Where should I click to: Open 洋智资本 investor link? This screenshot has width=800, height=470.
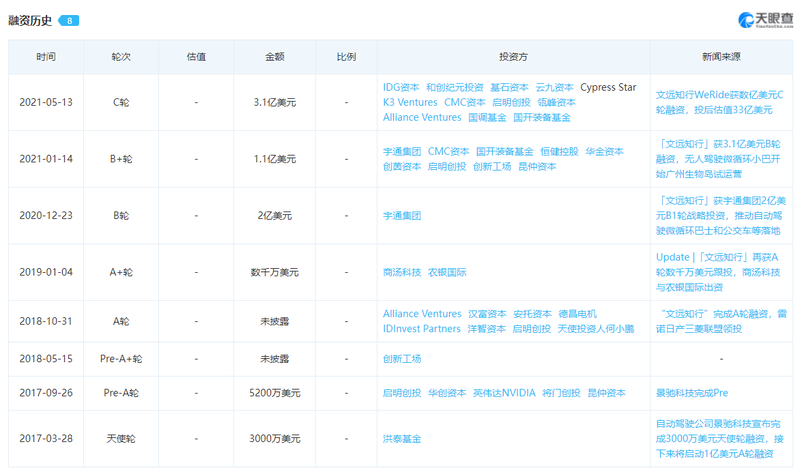pyautogui.click(x=487, y=329)
